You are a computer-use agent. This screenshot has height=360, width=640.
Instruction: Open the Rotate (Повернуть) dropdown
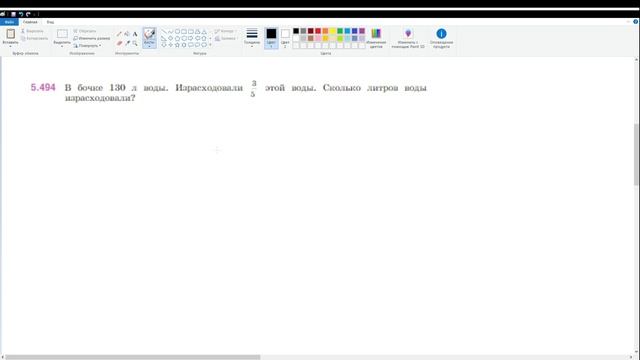(87, 45)
